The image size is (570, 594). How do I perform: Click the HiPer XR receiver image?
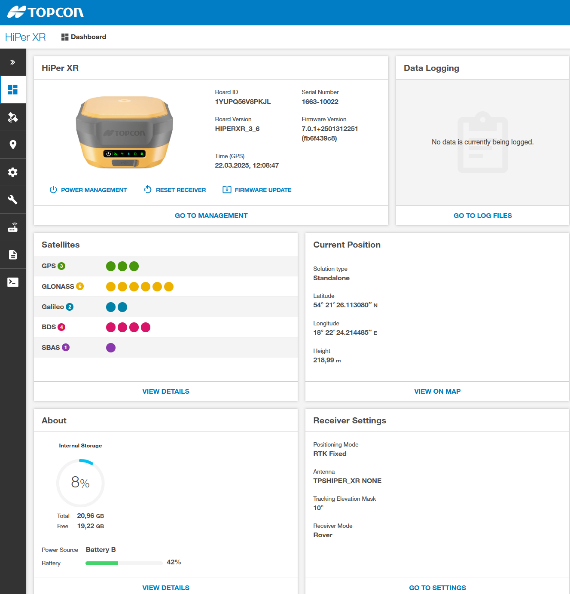[x=125, y=132]
